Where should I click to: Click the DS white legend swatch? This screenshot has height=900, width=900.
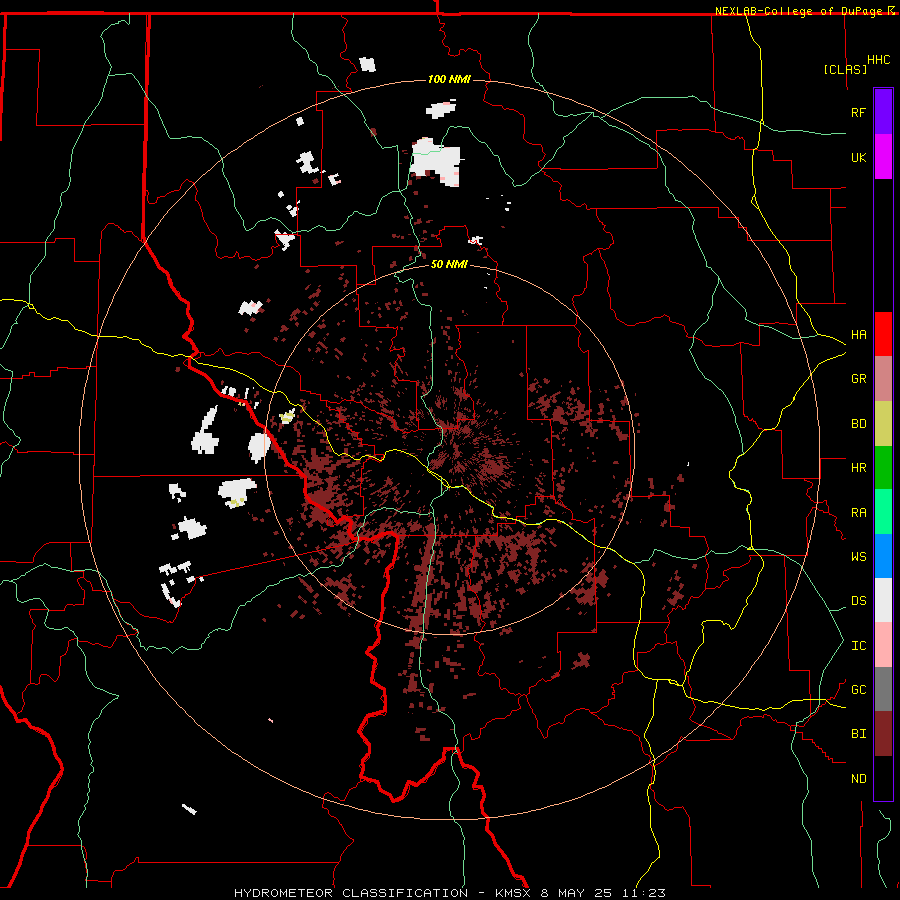[x=883, y=600]
